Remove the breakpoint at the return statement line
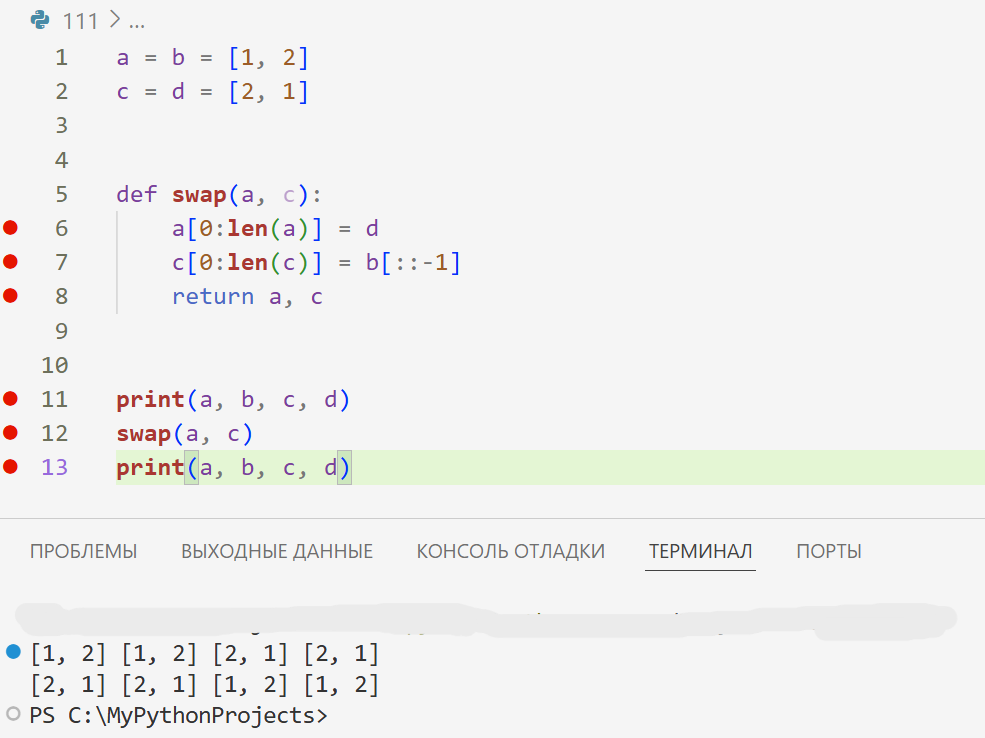Screen dimensions: 985x738 click(x=11, y=296)
